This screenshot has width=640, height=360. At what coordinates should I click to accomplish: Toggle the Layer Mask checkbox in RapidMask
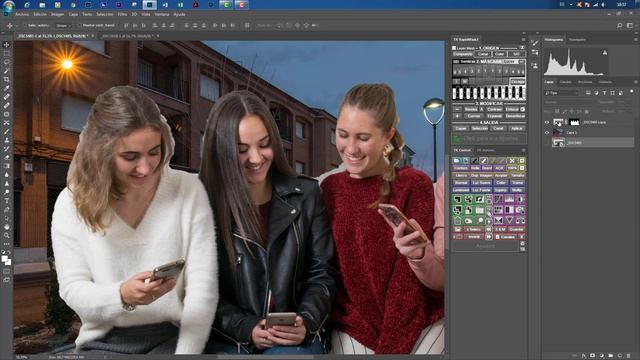[454, 48]
